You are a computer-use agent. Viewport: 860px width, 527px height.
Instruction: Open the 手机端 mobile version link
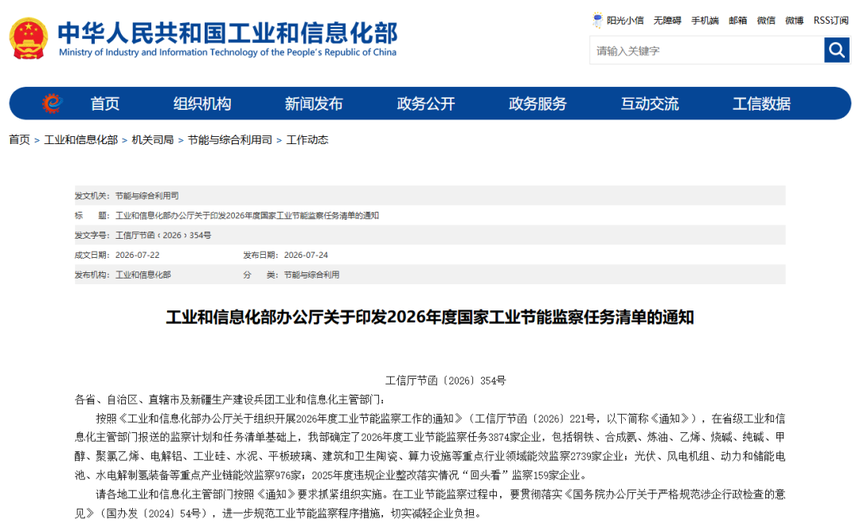(705, 21)
